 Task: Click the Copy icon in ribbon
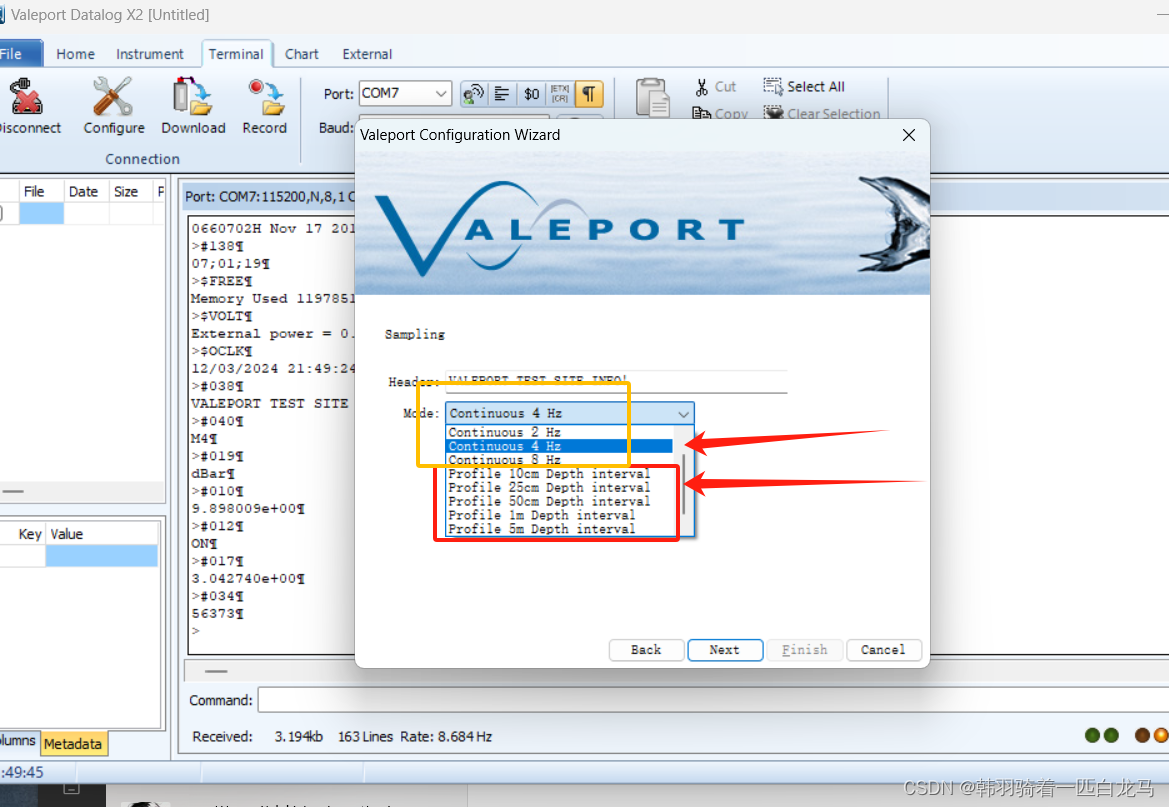coord(701,113)
